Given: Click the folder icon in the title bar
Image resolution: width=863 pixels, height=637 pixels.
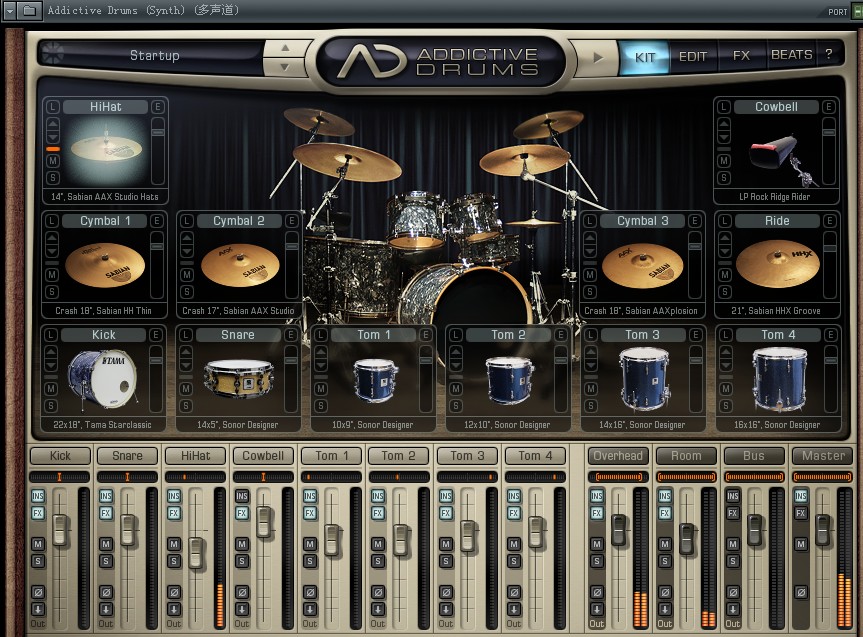Looking at the screenshot, I should 30,10.
